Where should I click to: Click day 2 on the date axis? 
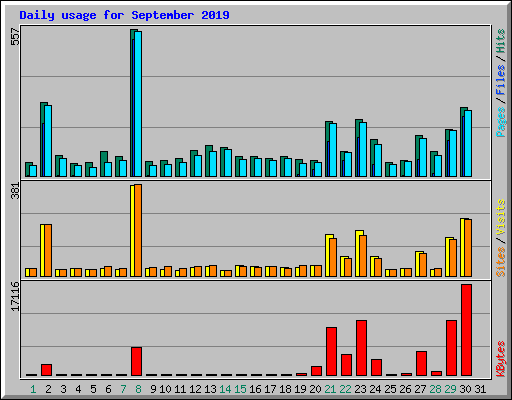click(x=48, y=389)
